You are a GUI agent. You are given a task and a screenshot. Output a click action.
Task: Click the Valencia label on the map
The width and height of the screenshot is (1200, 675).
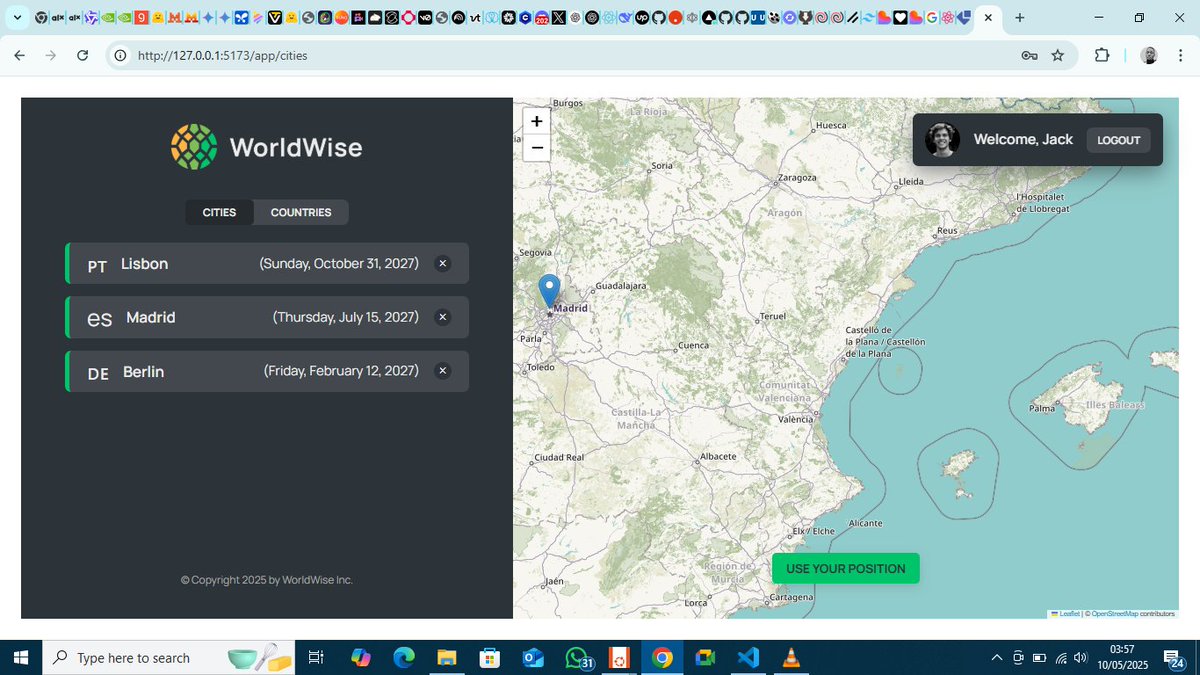tap(795, 419)
